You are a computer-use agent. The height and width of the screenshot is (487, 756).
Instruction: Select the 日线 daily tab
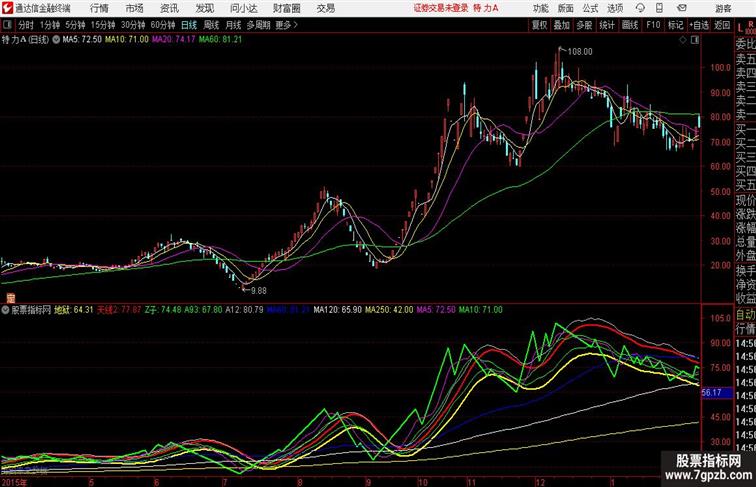(x=189, y=25)
